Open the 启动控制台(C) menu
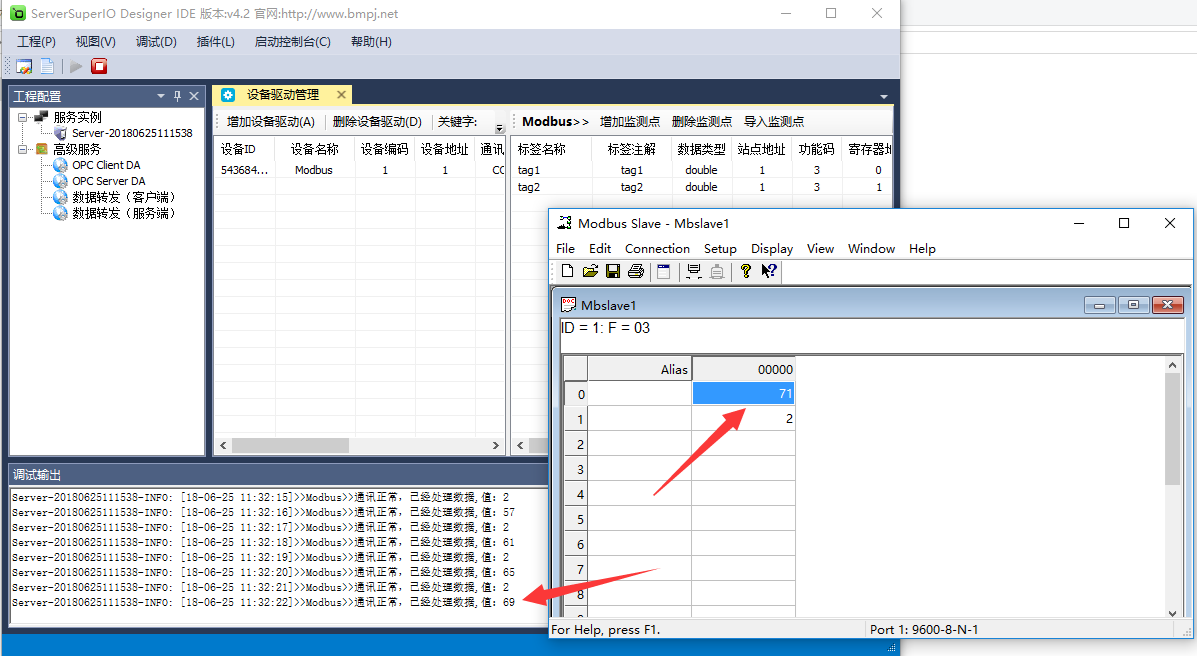 pos(293,42)
